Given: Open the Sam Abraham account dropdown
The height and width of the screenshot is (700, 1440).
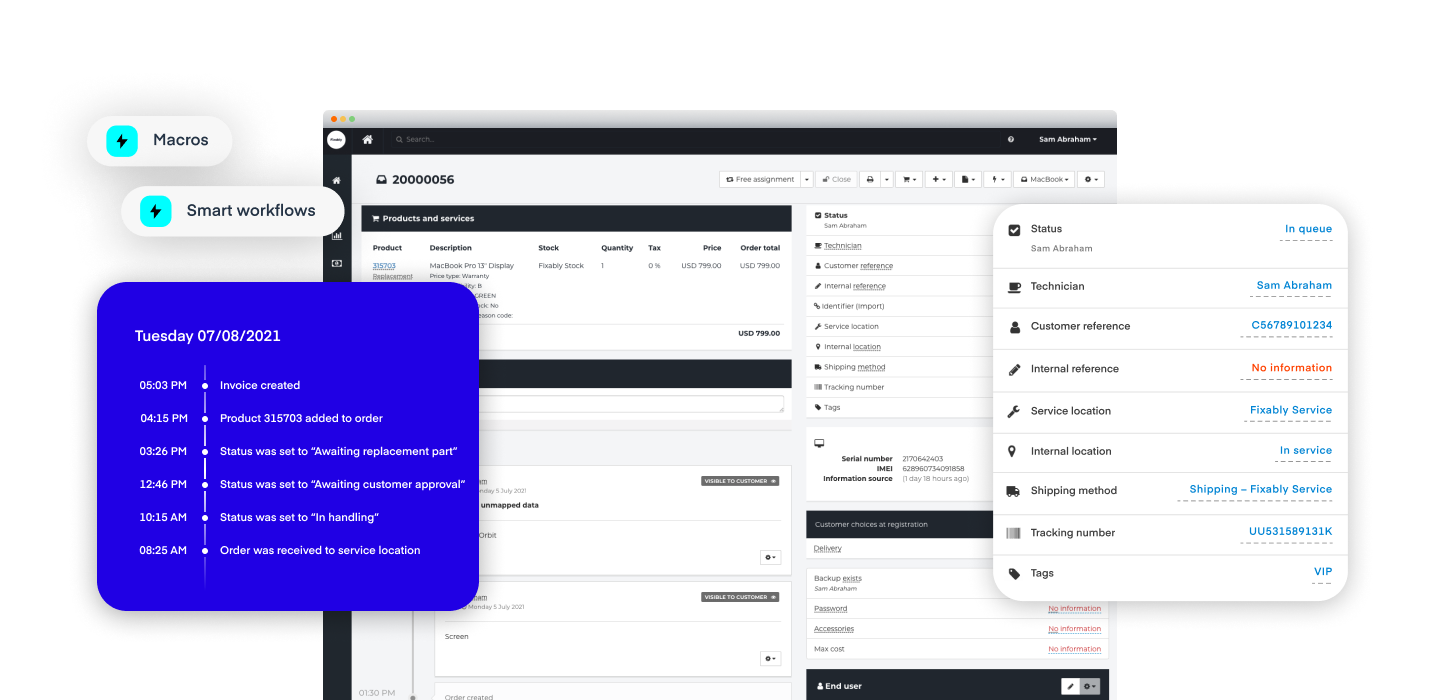Looking at the screenshot, I should pos(1066,140).
